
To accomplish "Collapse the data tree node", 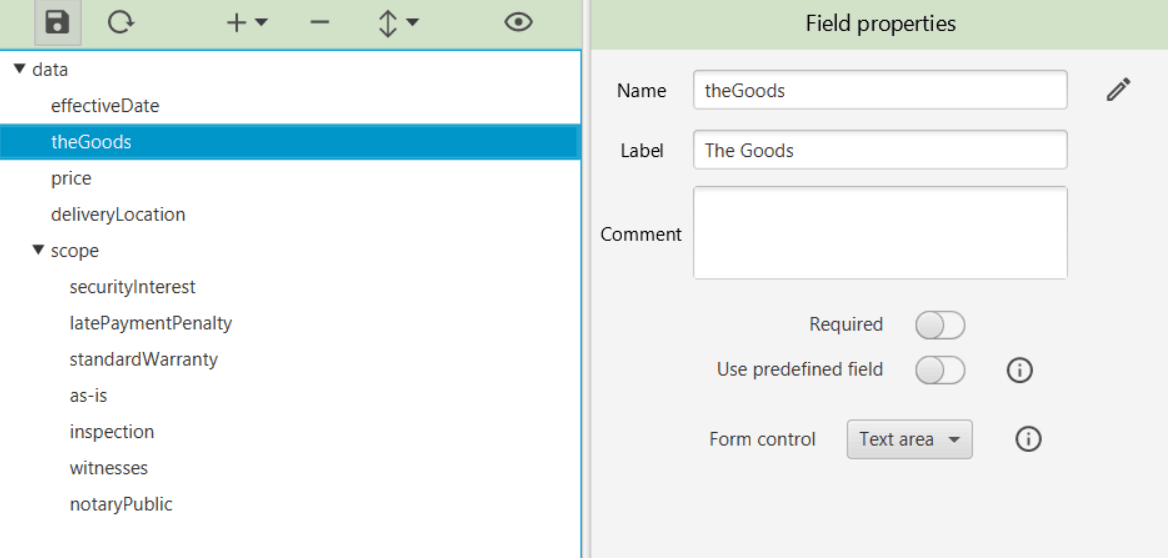I will pos(19,69).
